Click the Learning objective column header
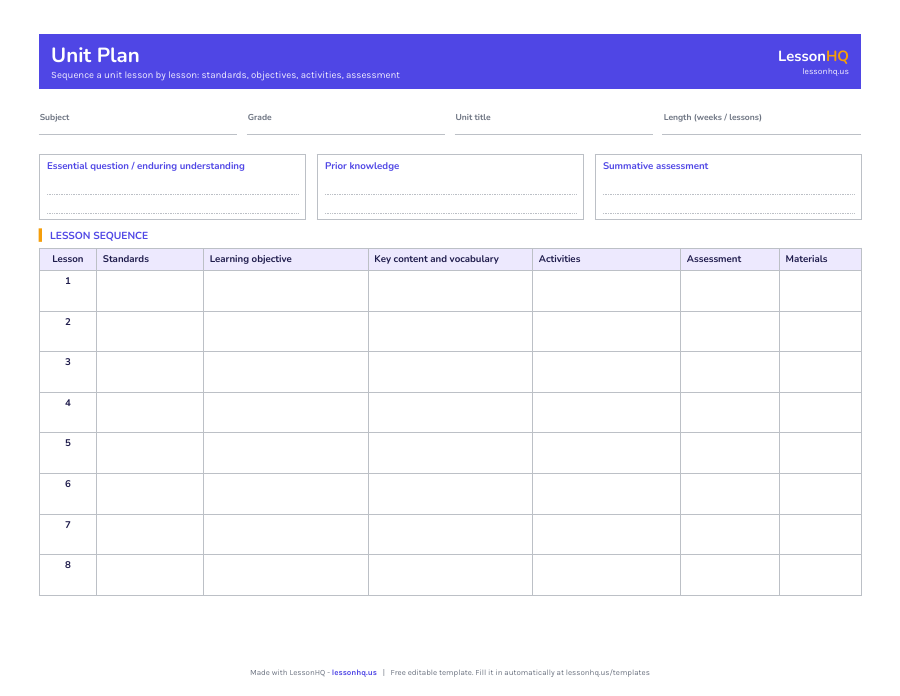Image resolution: width=900 pixels, height=696 pixels. pos(286,259)
